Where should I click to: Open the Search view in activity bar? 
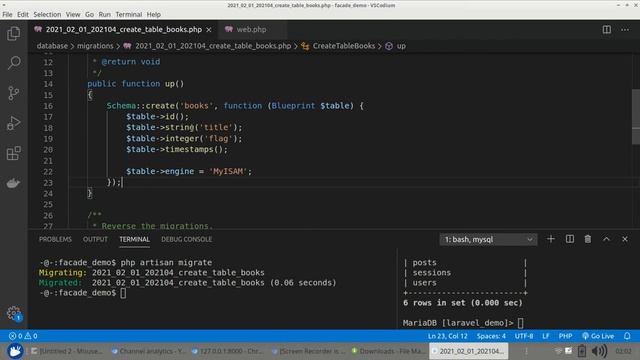13,63
